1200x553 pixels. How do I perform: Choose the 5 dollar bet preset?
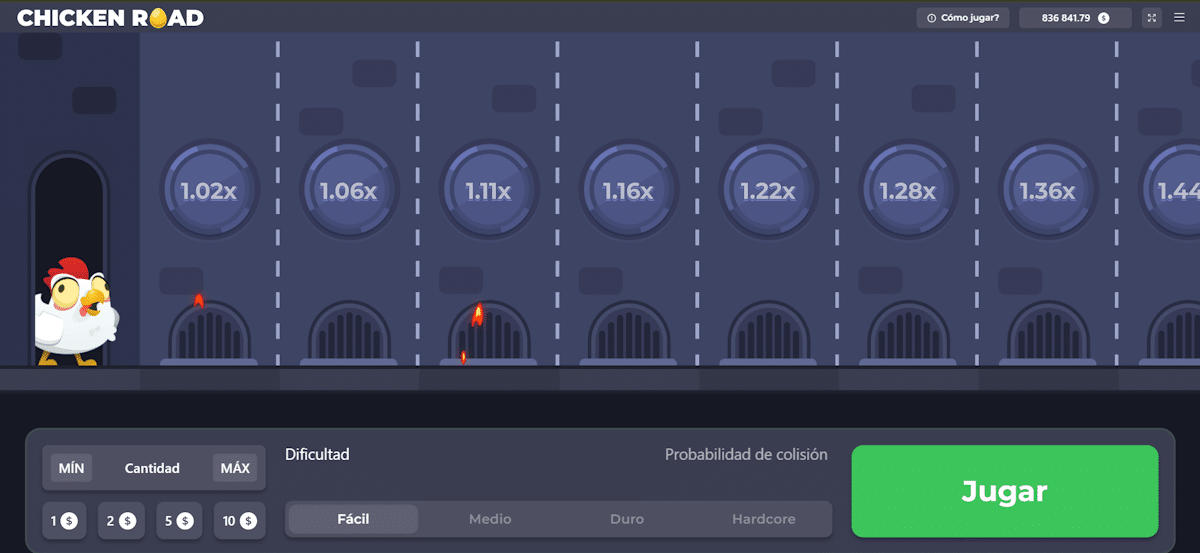tap(177, 521)
